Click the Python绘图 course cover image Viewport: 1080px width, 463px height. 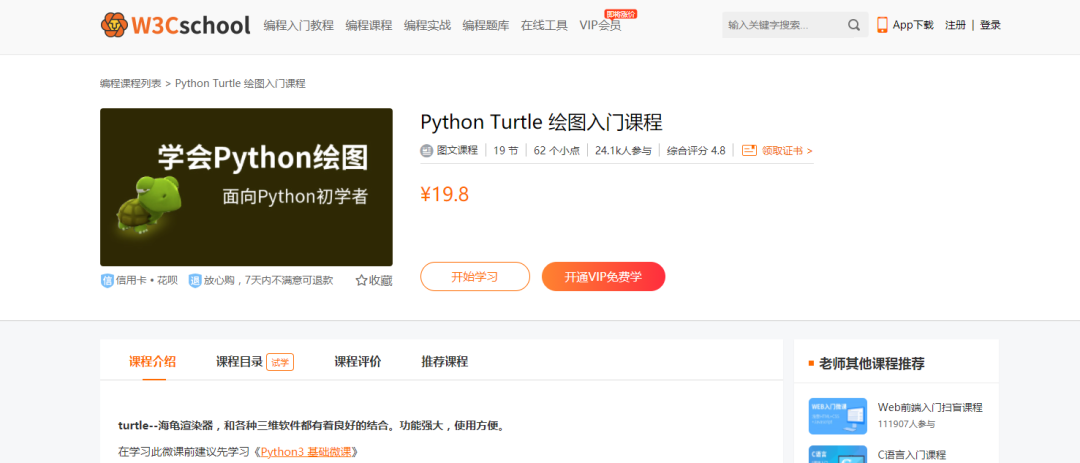pos(247,187)
